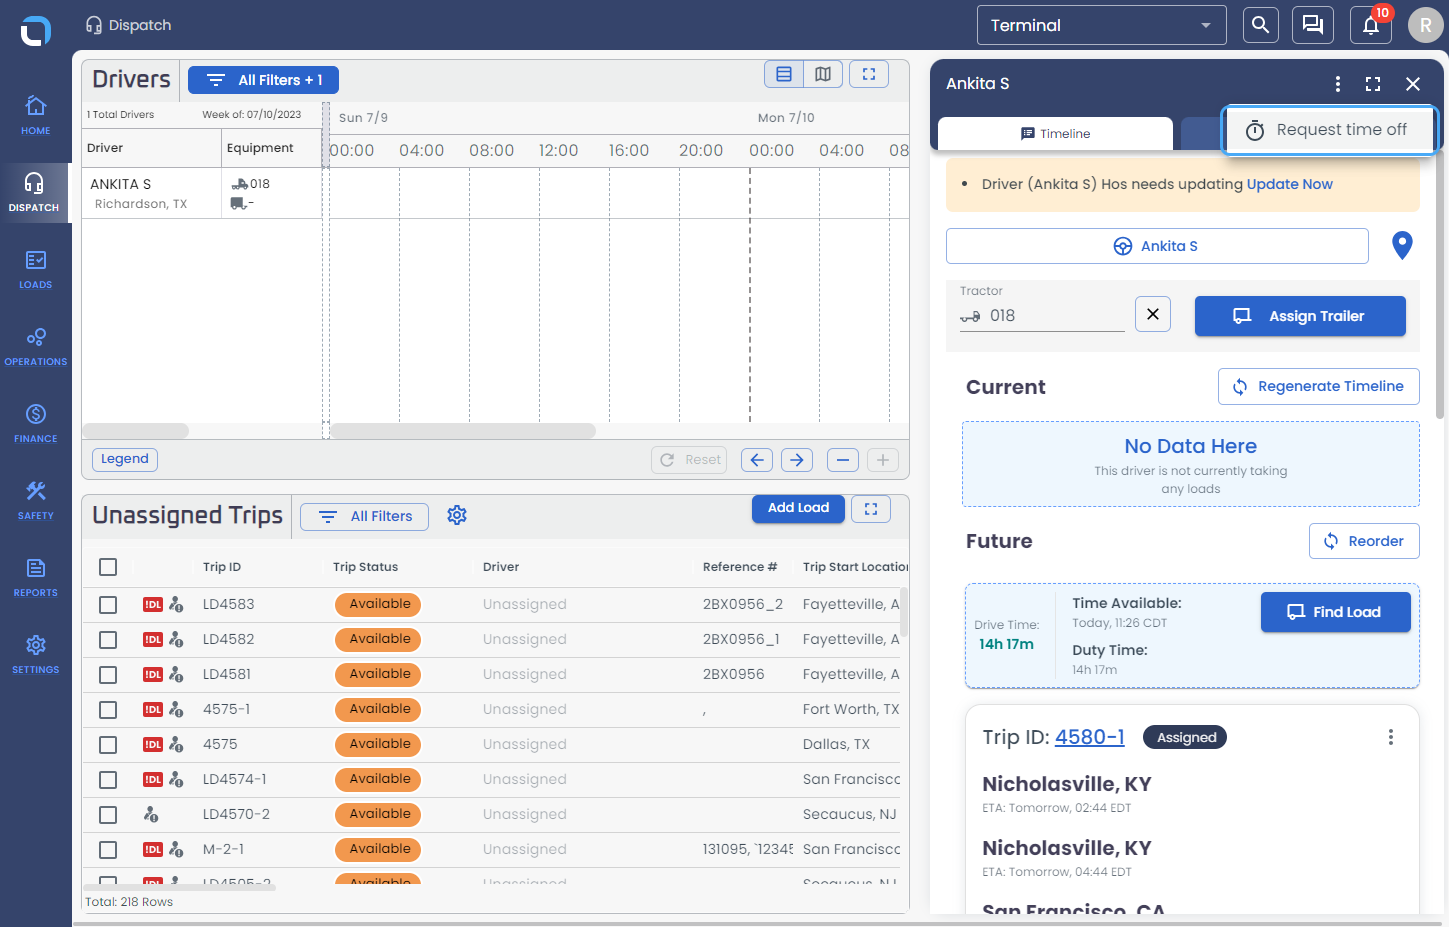Open more options in Ankita S panel
The width and height of the screenshot is (1449, 927).
click(1338, 84)
